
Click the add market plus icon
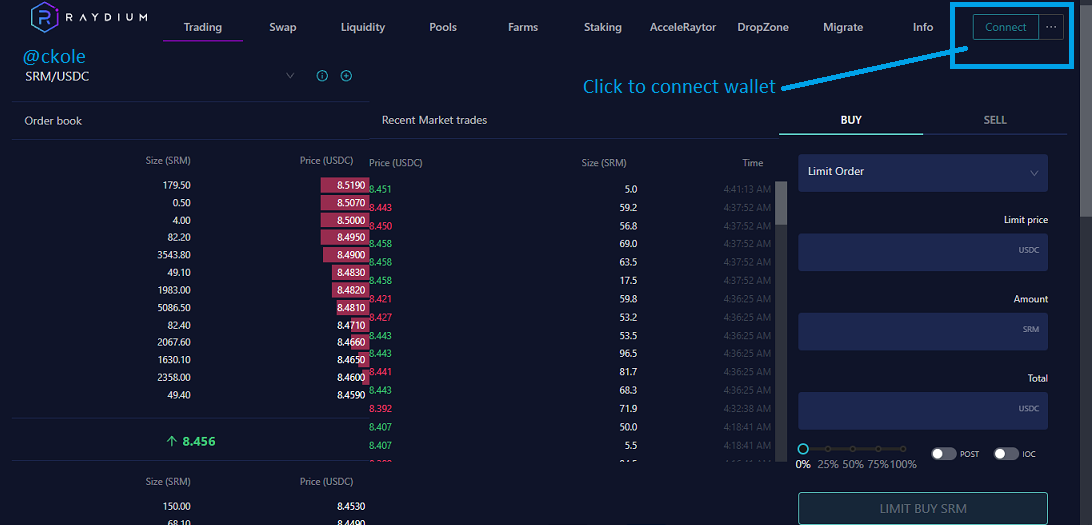[346, 76]
